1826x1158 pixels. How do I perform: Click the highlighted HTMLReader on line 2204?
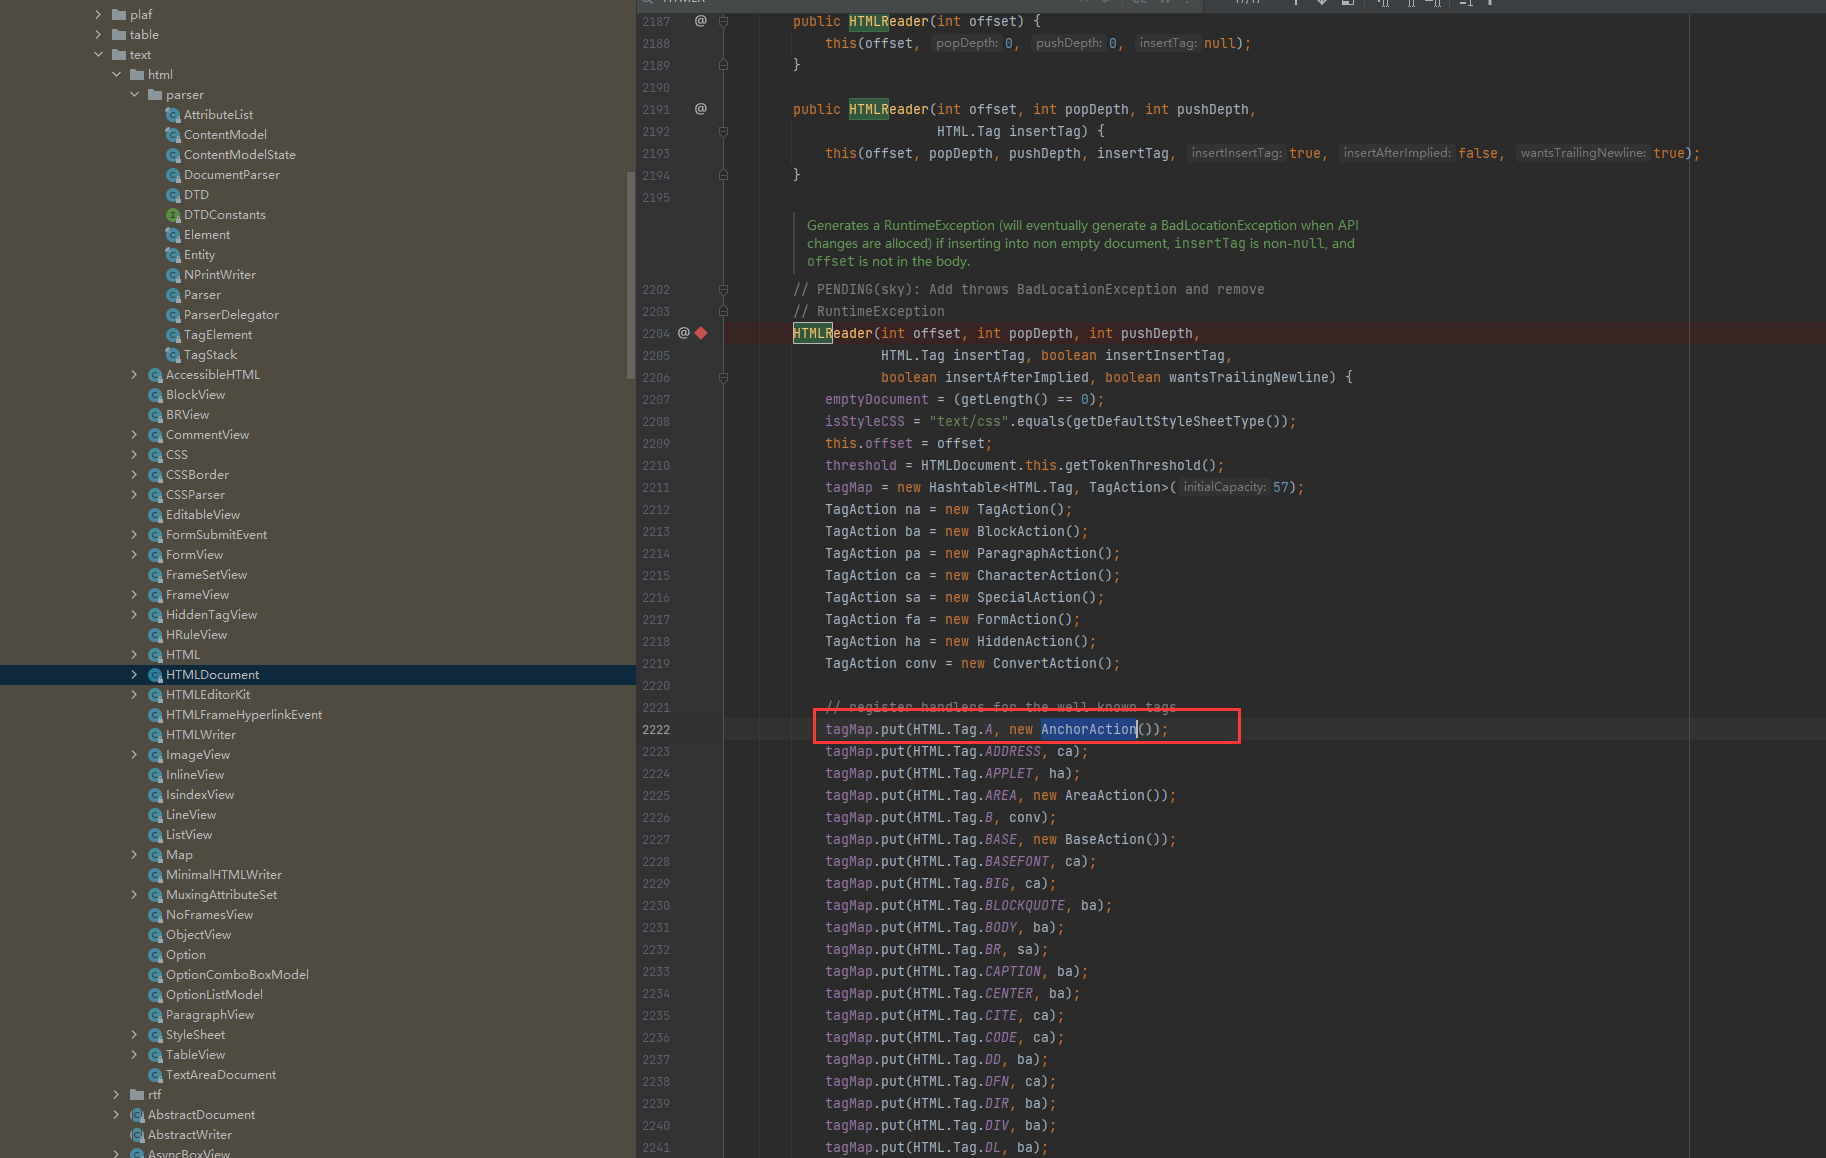(x=833, y=333)
